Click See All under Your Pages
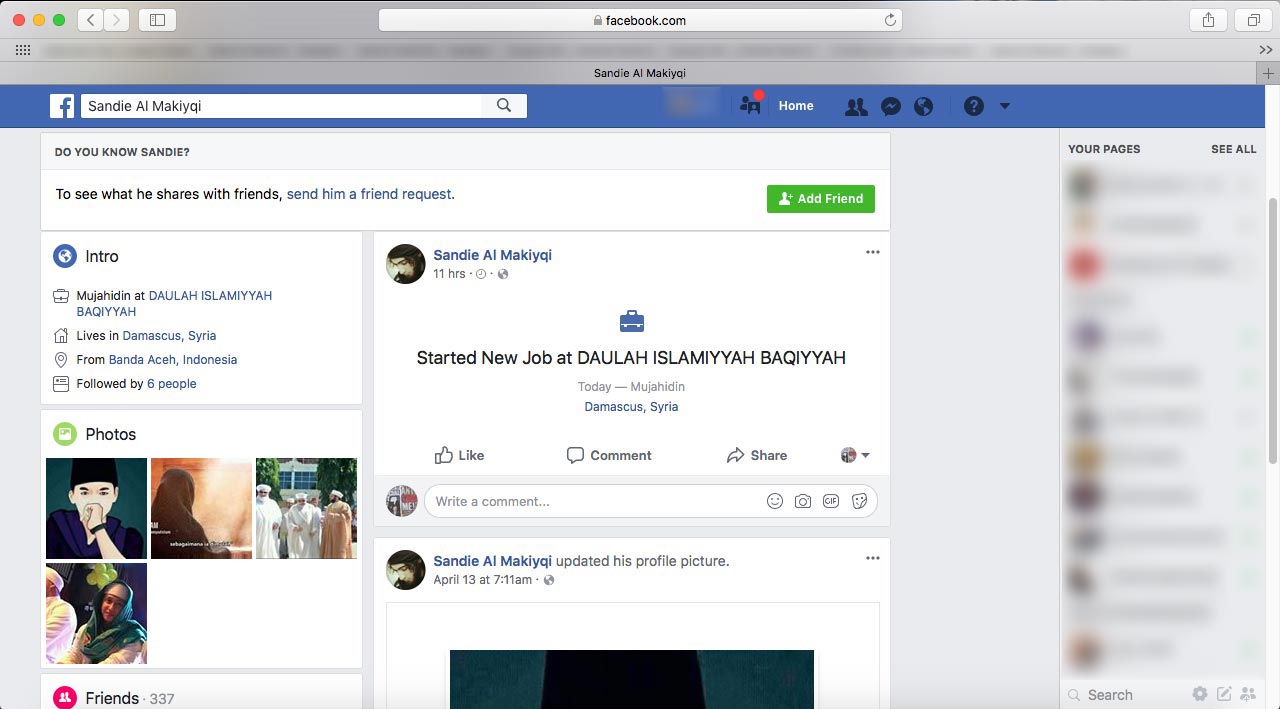 pos(1233,149)
